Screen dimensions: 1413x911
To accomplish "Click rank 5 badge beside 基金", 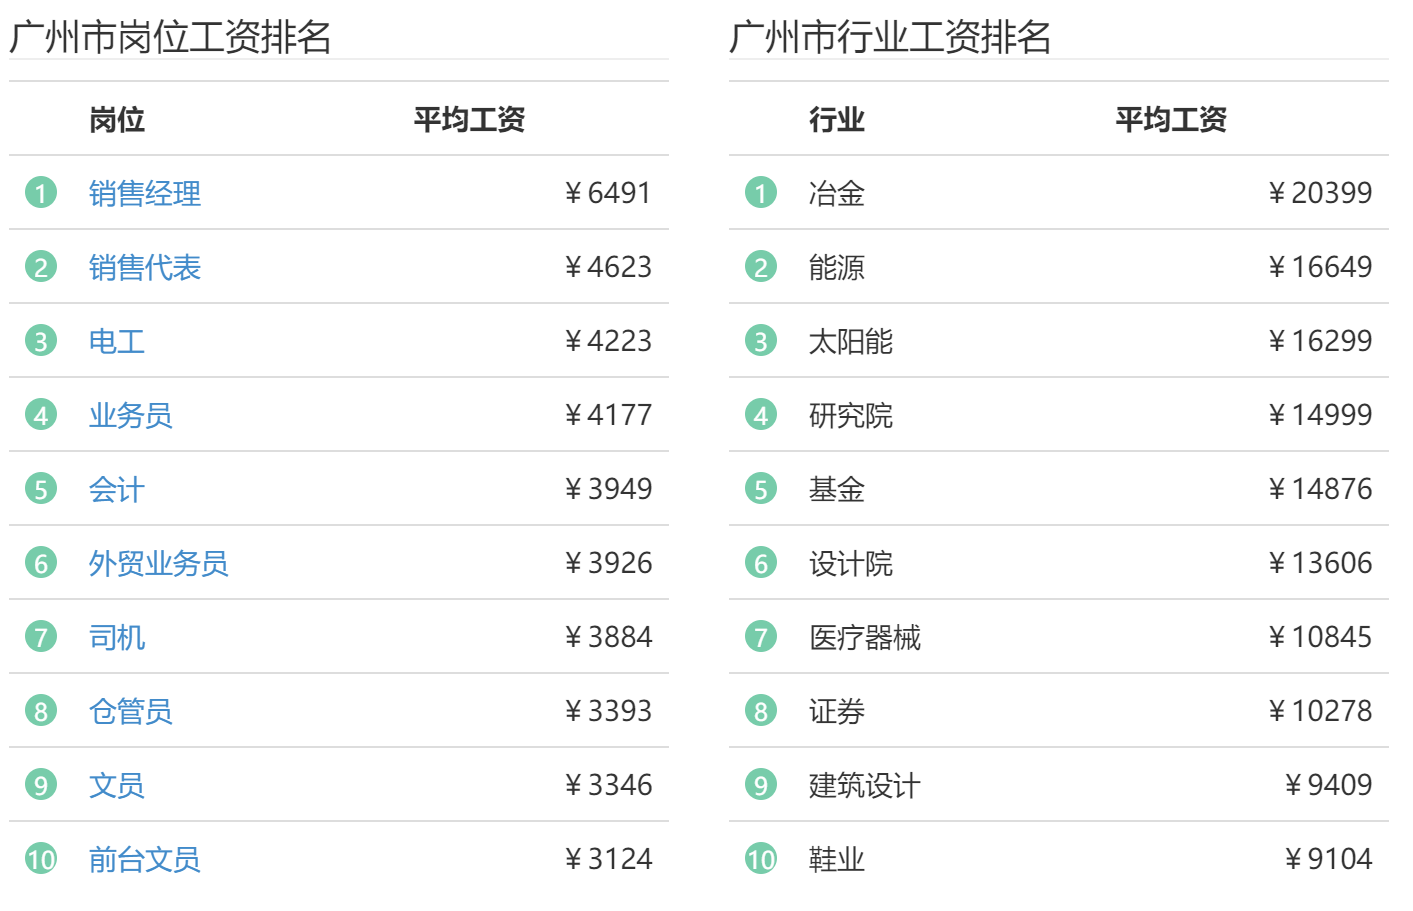I will coord(761,489).
